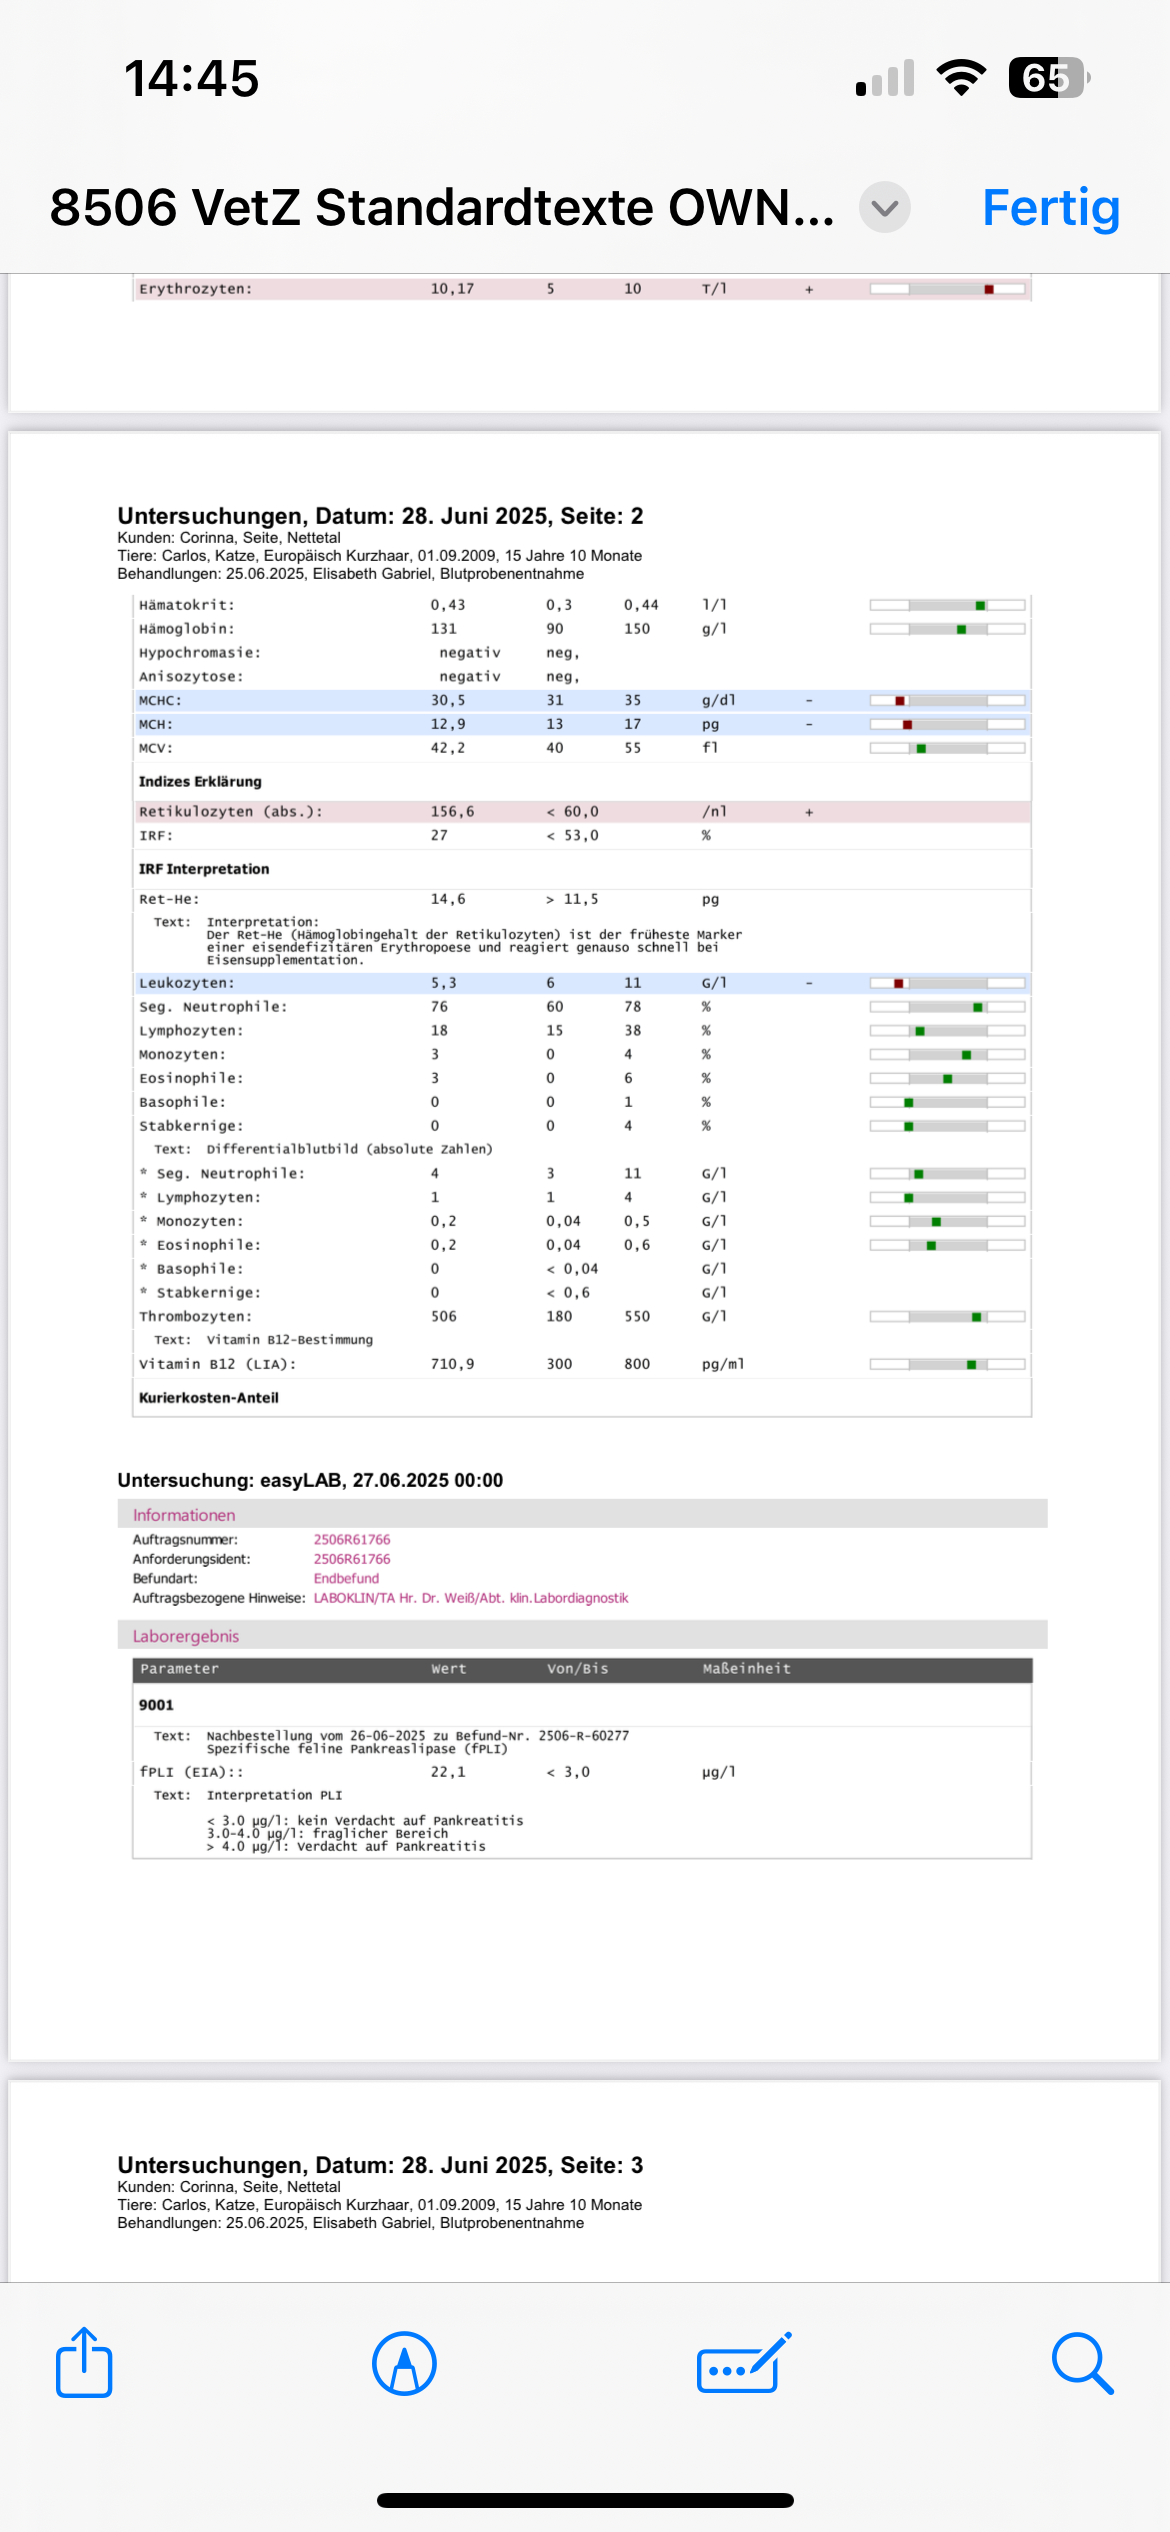Tap the Auftragsnummer value 2506R61766
Image resolution: width=1170 pixels, height=2532 pixels.
coord(352,1540)
